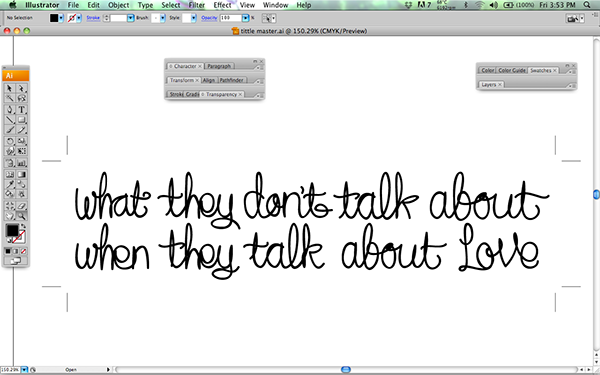600x375 pixels.
Task: Select the Rectangle tool
Action: point(21,120)
